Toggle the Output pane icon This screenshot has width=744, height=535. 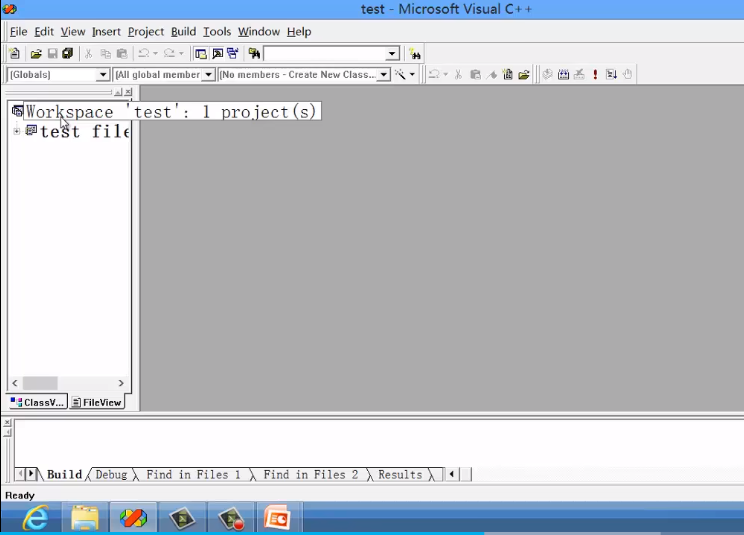pyautogui.click(x=217, y=54)
